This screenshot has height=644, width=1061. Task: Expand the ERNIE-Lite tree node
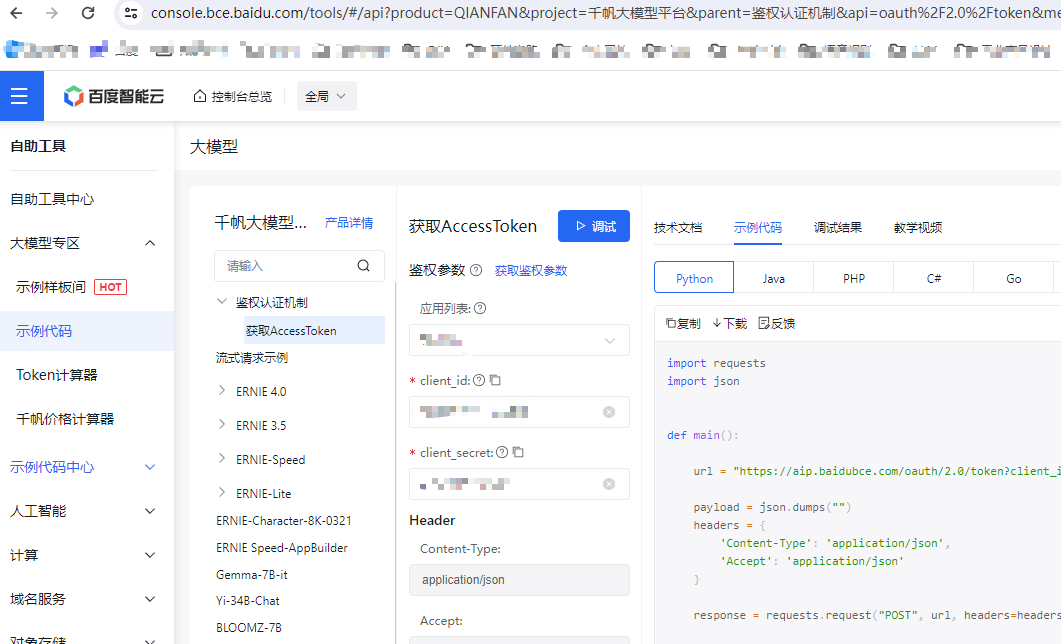point(221,492)
